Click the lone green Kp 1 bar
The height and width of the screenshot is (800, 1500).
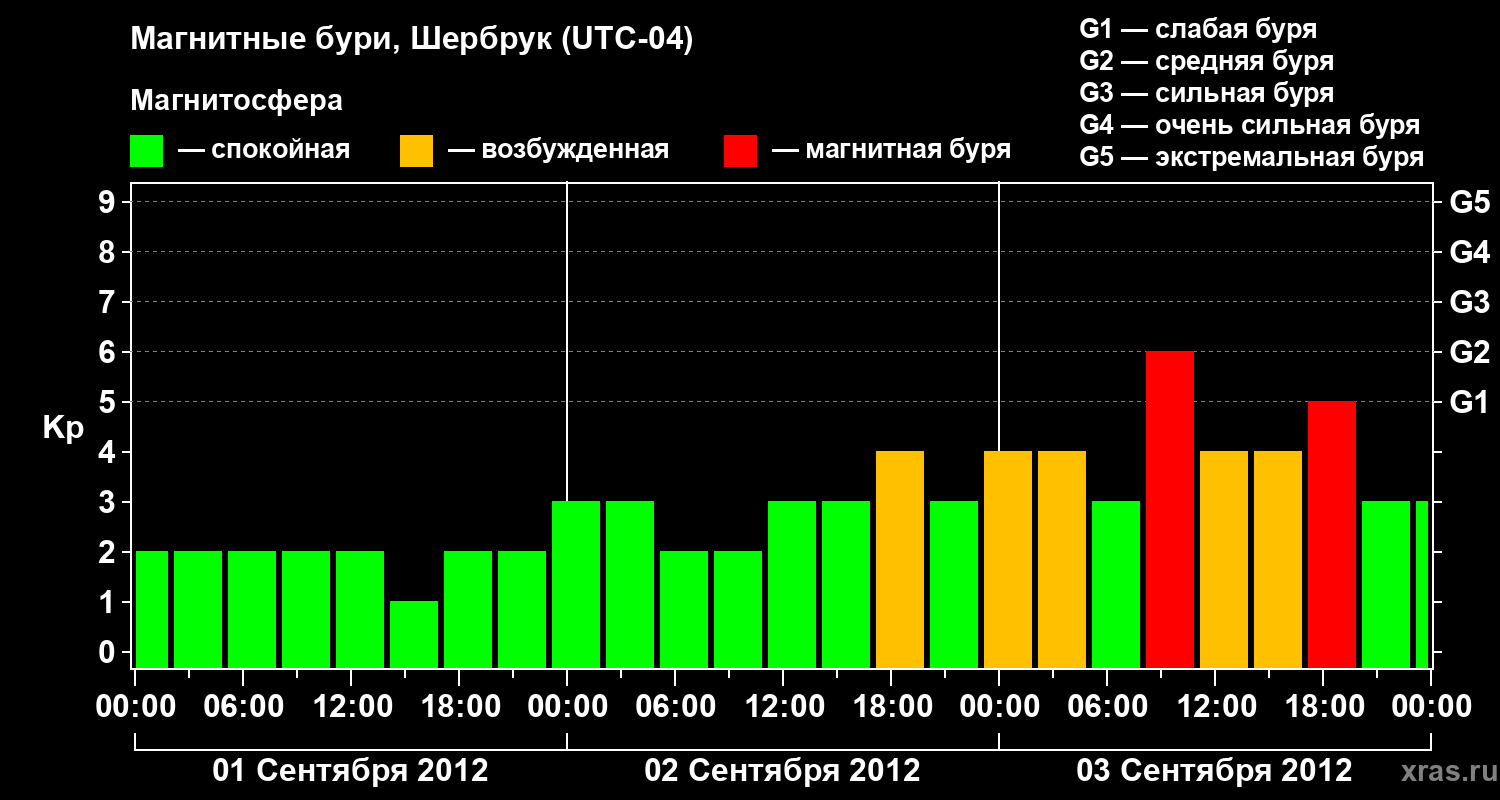tap(414, 635)
